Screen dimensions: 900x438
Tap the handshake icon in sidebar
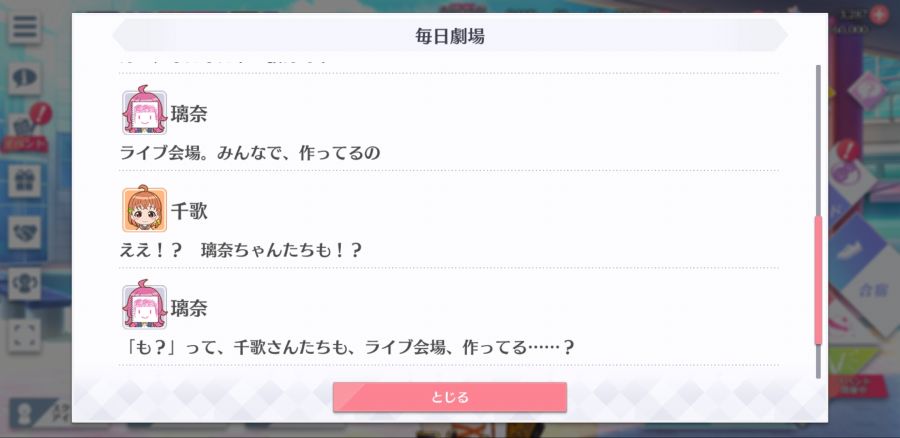[x=24, y=232]
